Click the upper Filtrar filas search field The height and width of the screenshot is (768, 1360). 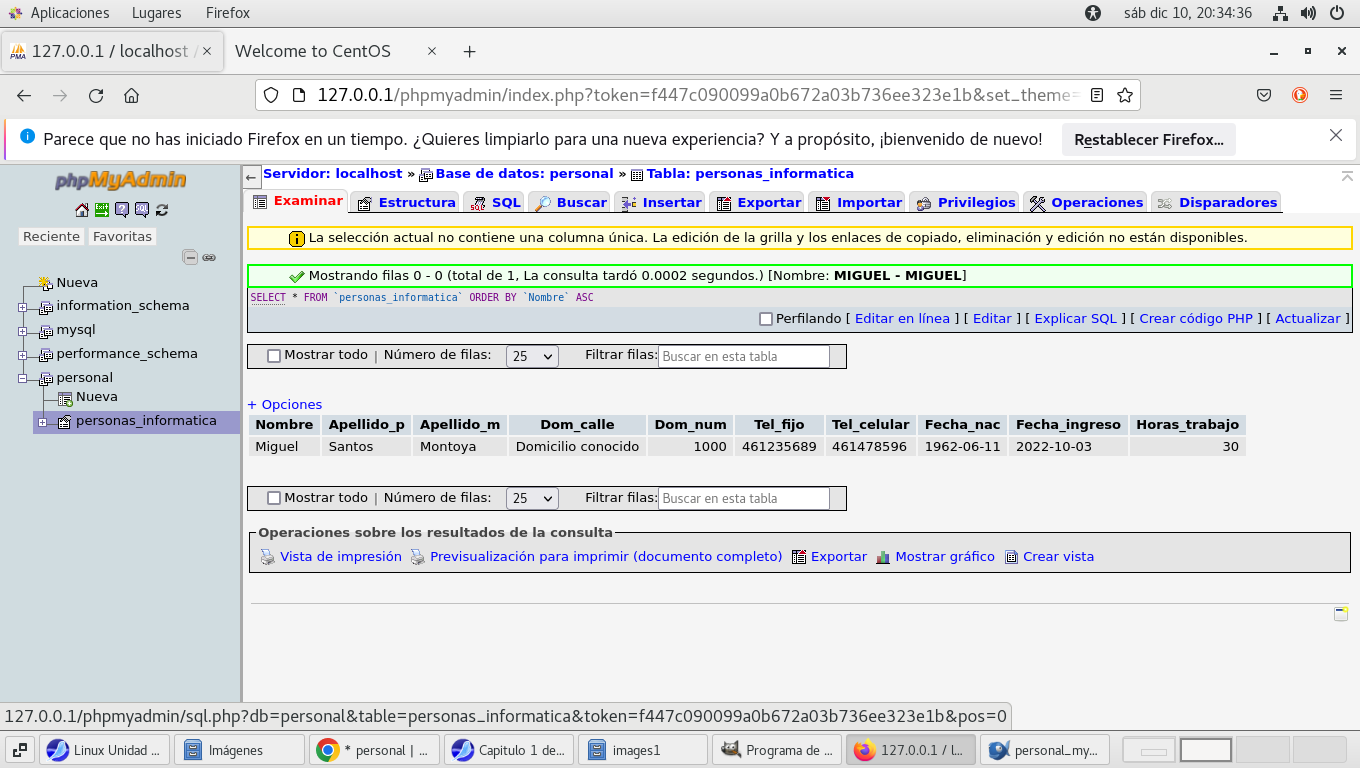[x=744, y=356]
